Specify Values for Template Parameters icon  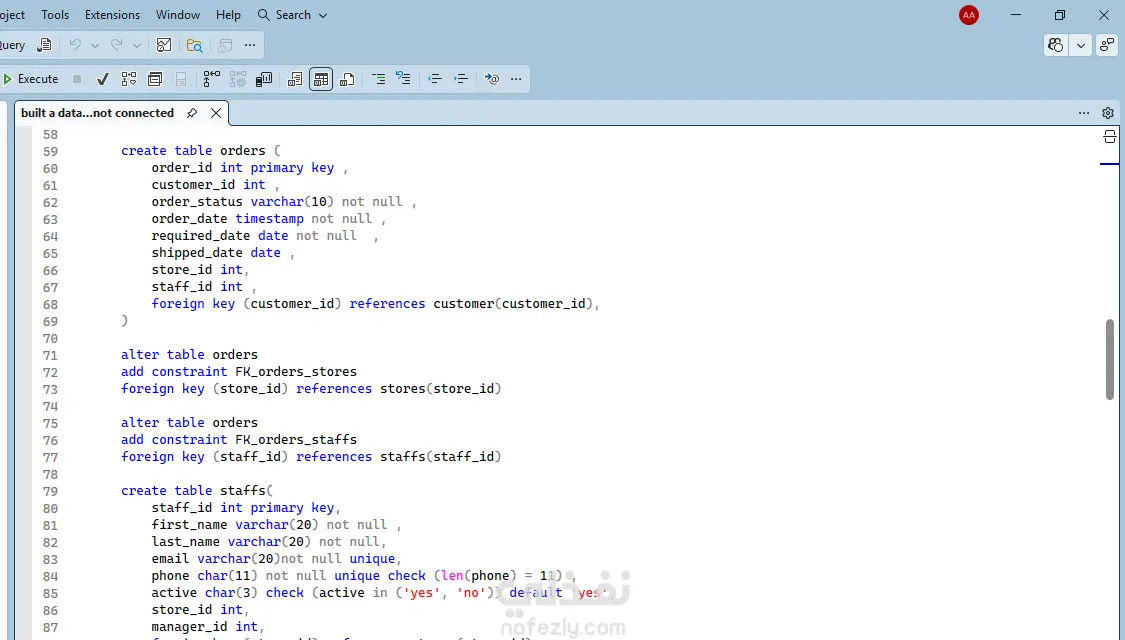coord(491,79)
